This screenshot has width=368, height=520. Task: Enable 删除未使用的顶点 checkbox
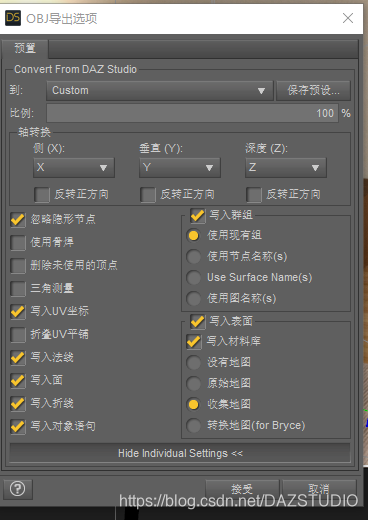pyautogui.click(x=18, y=266)
